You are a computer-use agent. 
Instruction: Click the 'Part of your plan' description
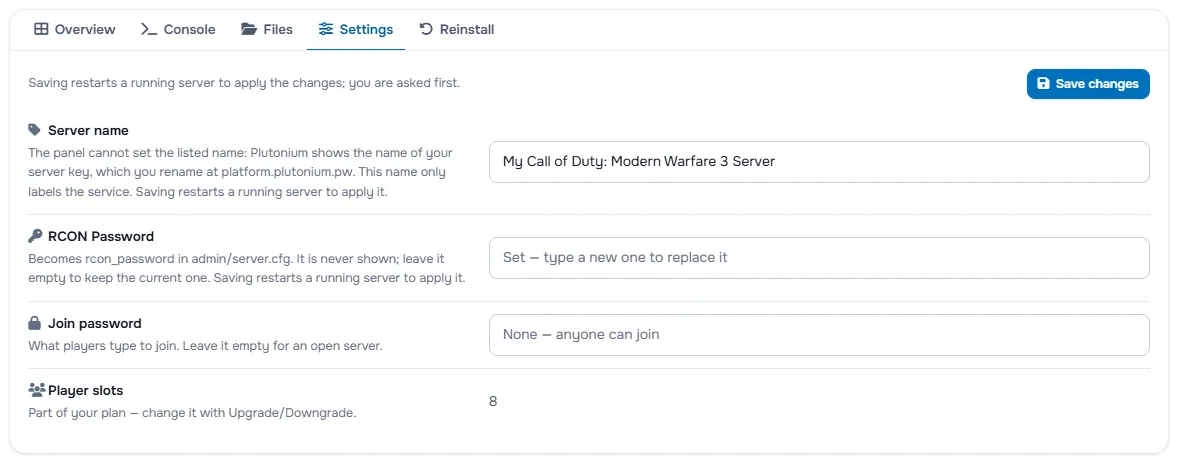coord(192,413)
